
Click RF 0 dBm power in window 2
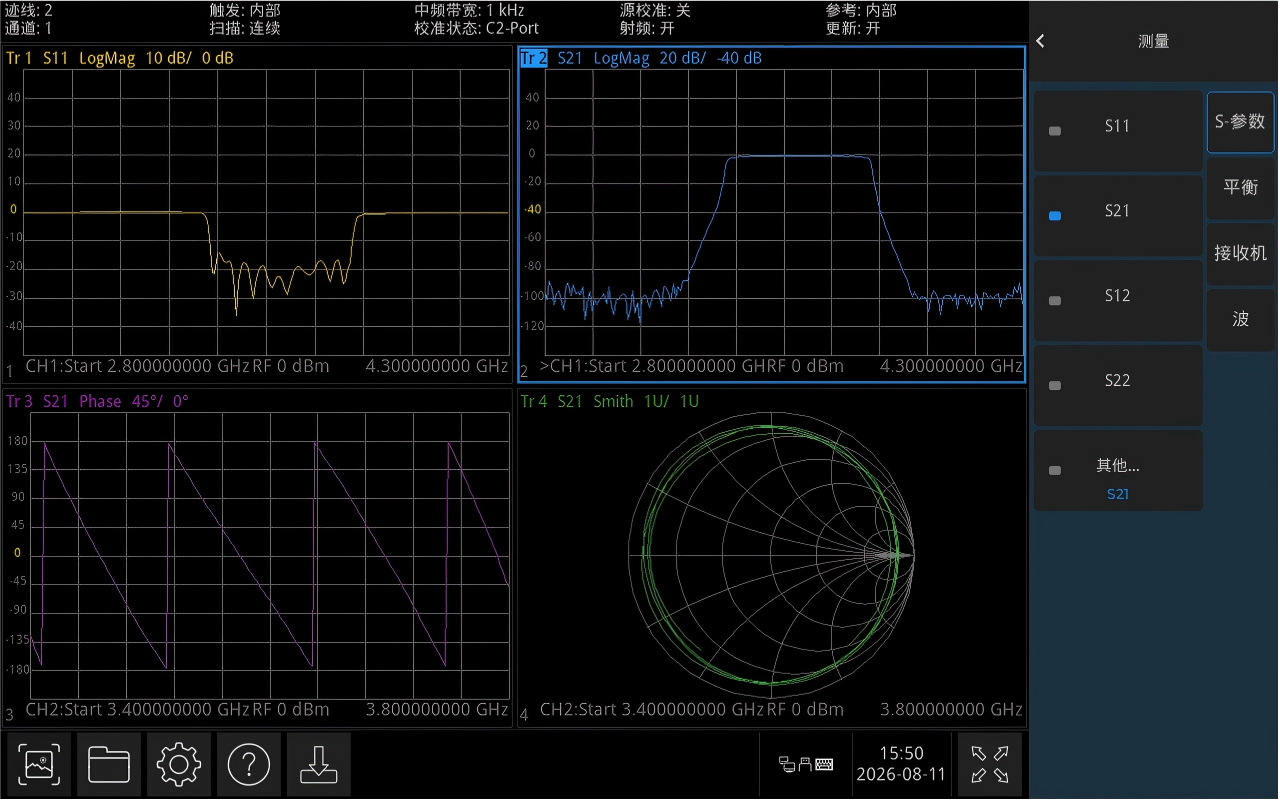(x=805, y=366)
